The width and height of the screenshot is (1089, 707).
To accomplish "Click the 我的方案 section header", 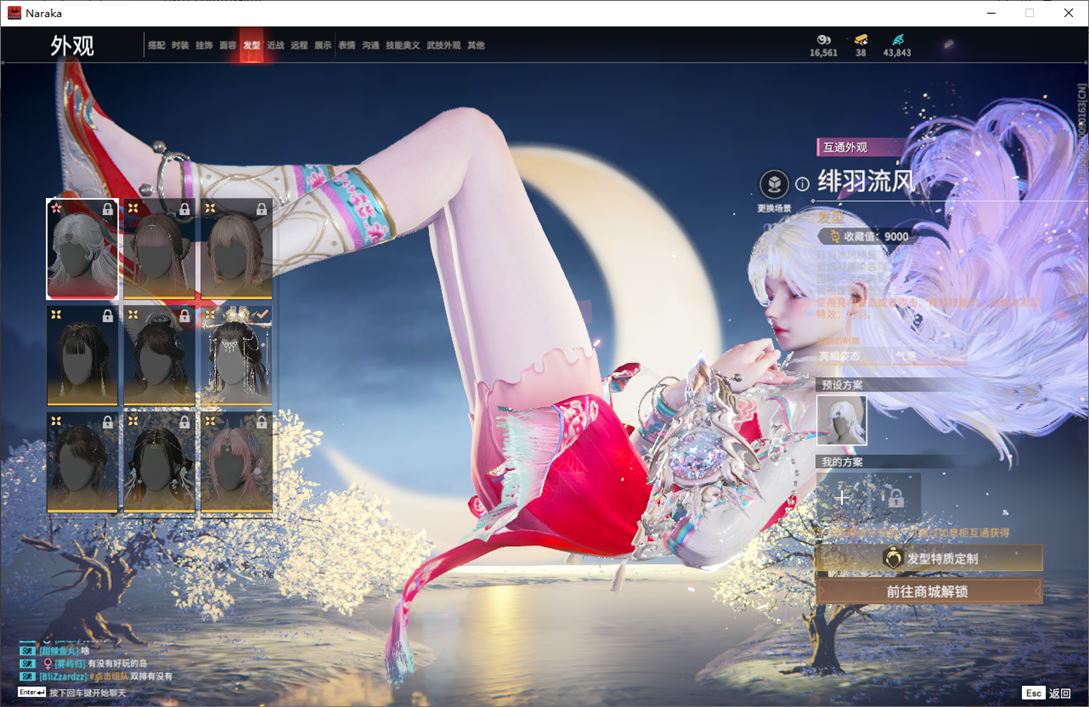I will [x=842, y=462].
